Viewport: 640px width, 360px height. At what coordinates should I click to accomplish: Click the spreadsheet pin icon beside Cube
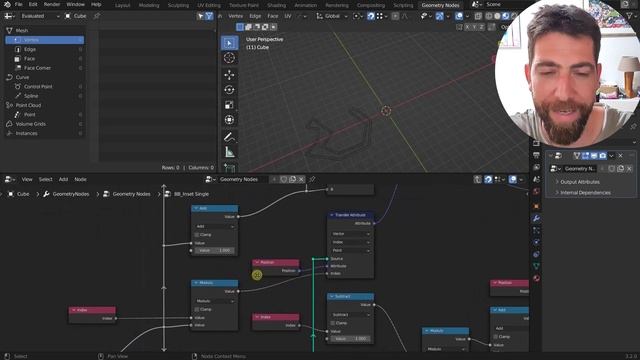coord(97,16)
